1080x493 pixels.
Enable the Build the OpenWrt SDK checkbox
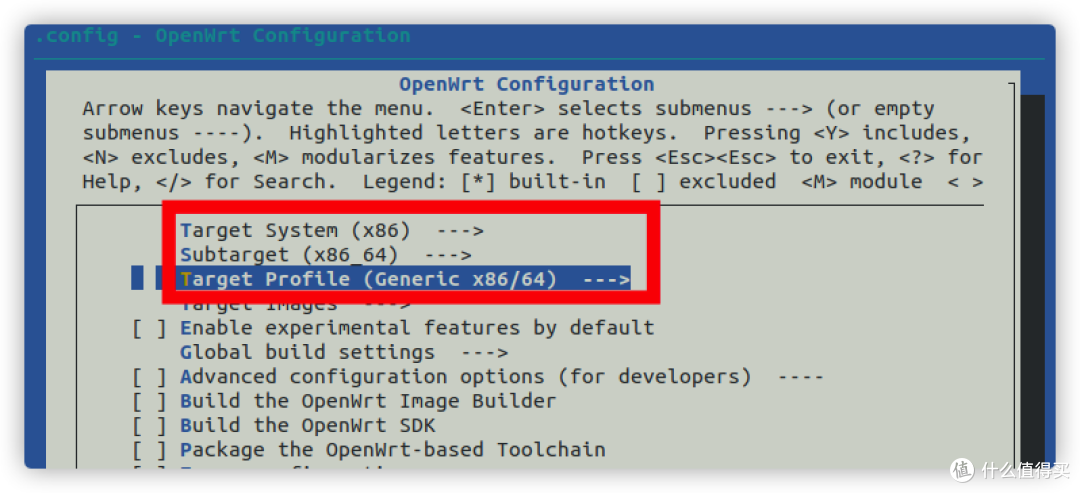point(149,426)
